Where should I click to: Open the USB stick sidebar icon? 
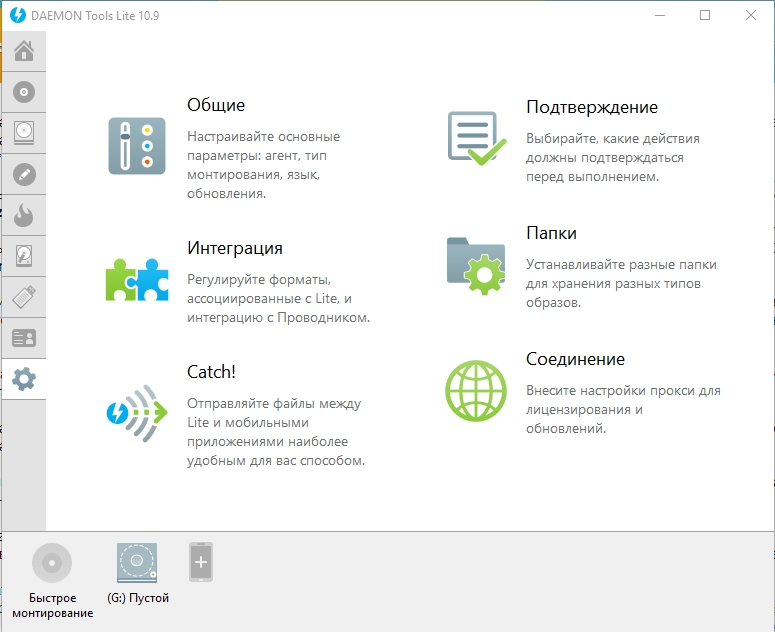coord(24,297)
